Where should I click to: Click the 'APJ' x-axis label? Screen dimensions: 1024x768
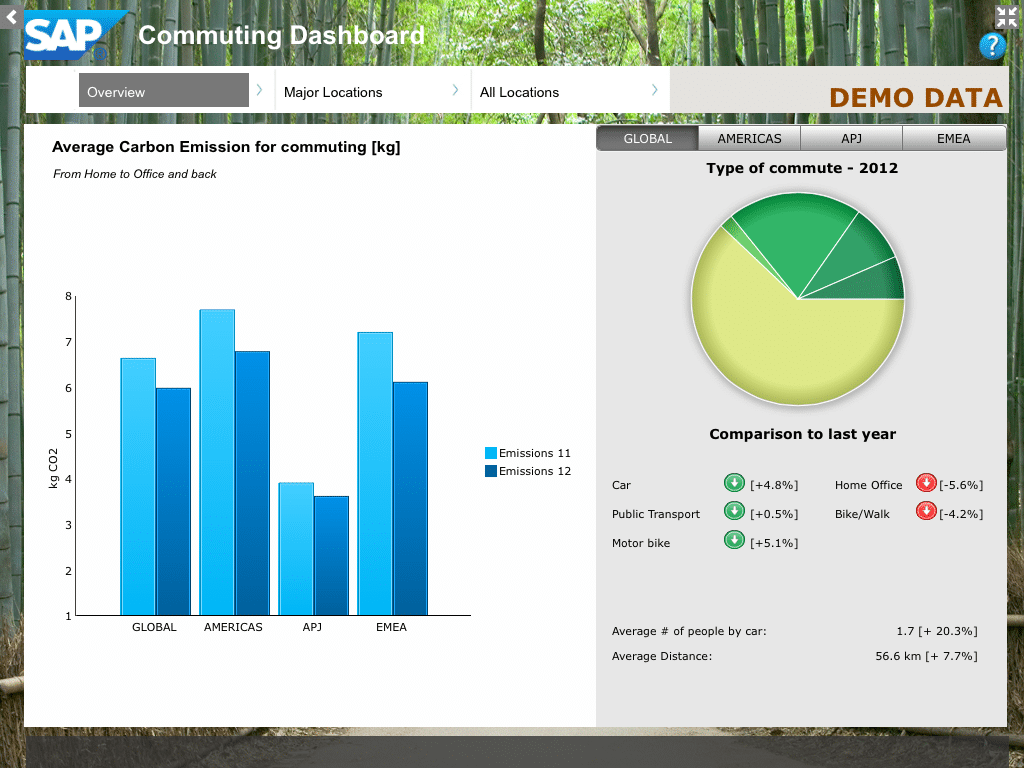tap(312, 627)
